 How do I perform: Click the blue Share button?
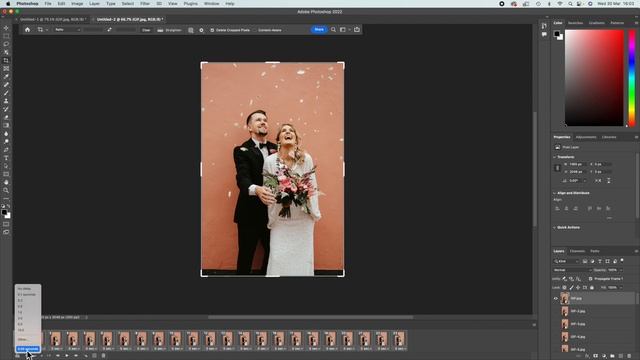(319, 30)
